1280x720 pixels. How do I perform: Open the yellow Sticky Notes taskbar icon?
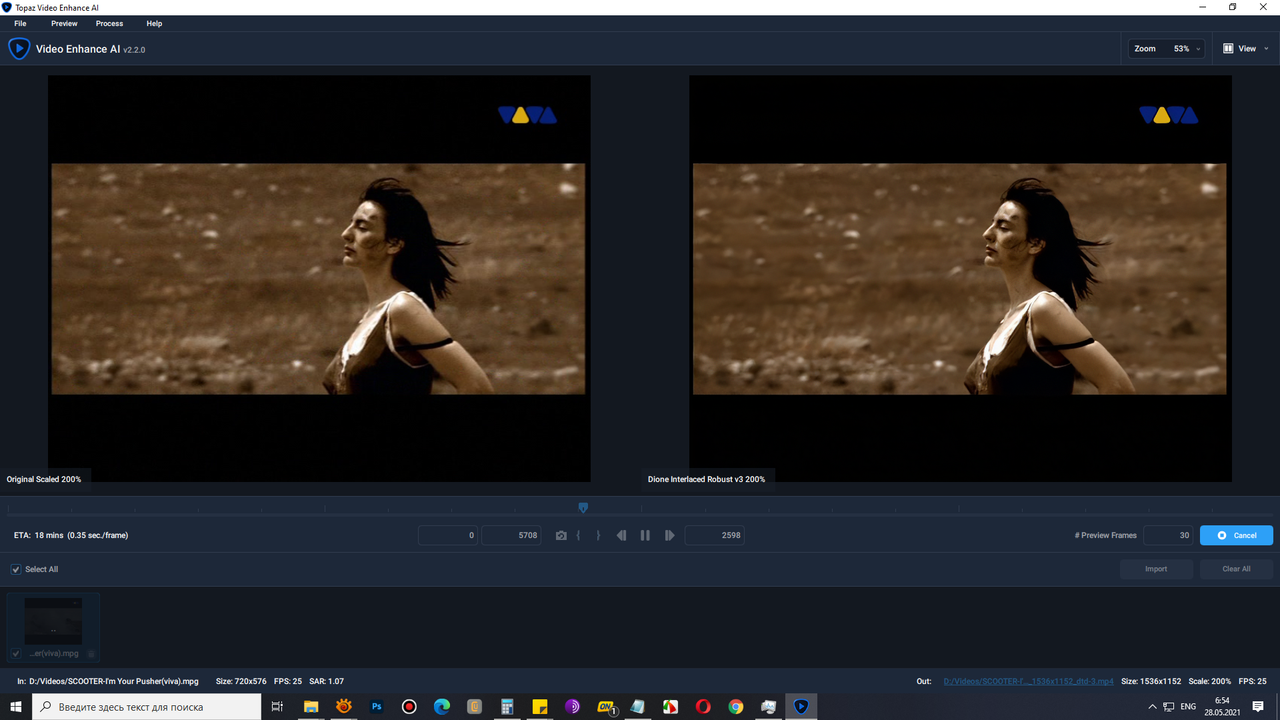click(540, 706)
